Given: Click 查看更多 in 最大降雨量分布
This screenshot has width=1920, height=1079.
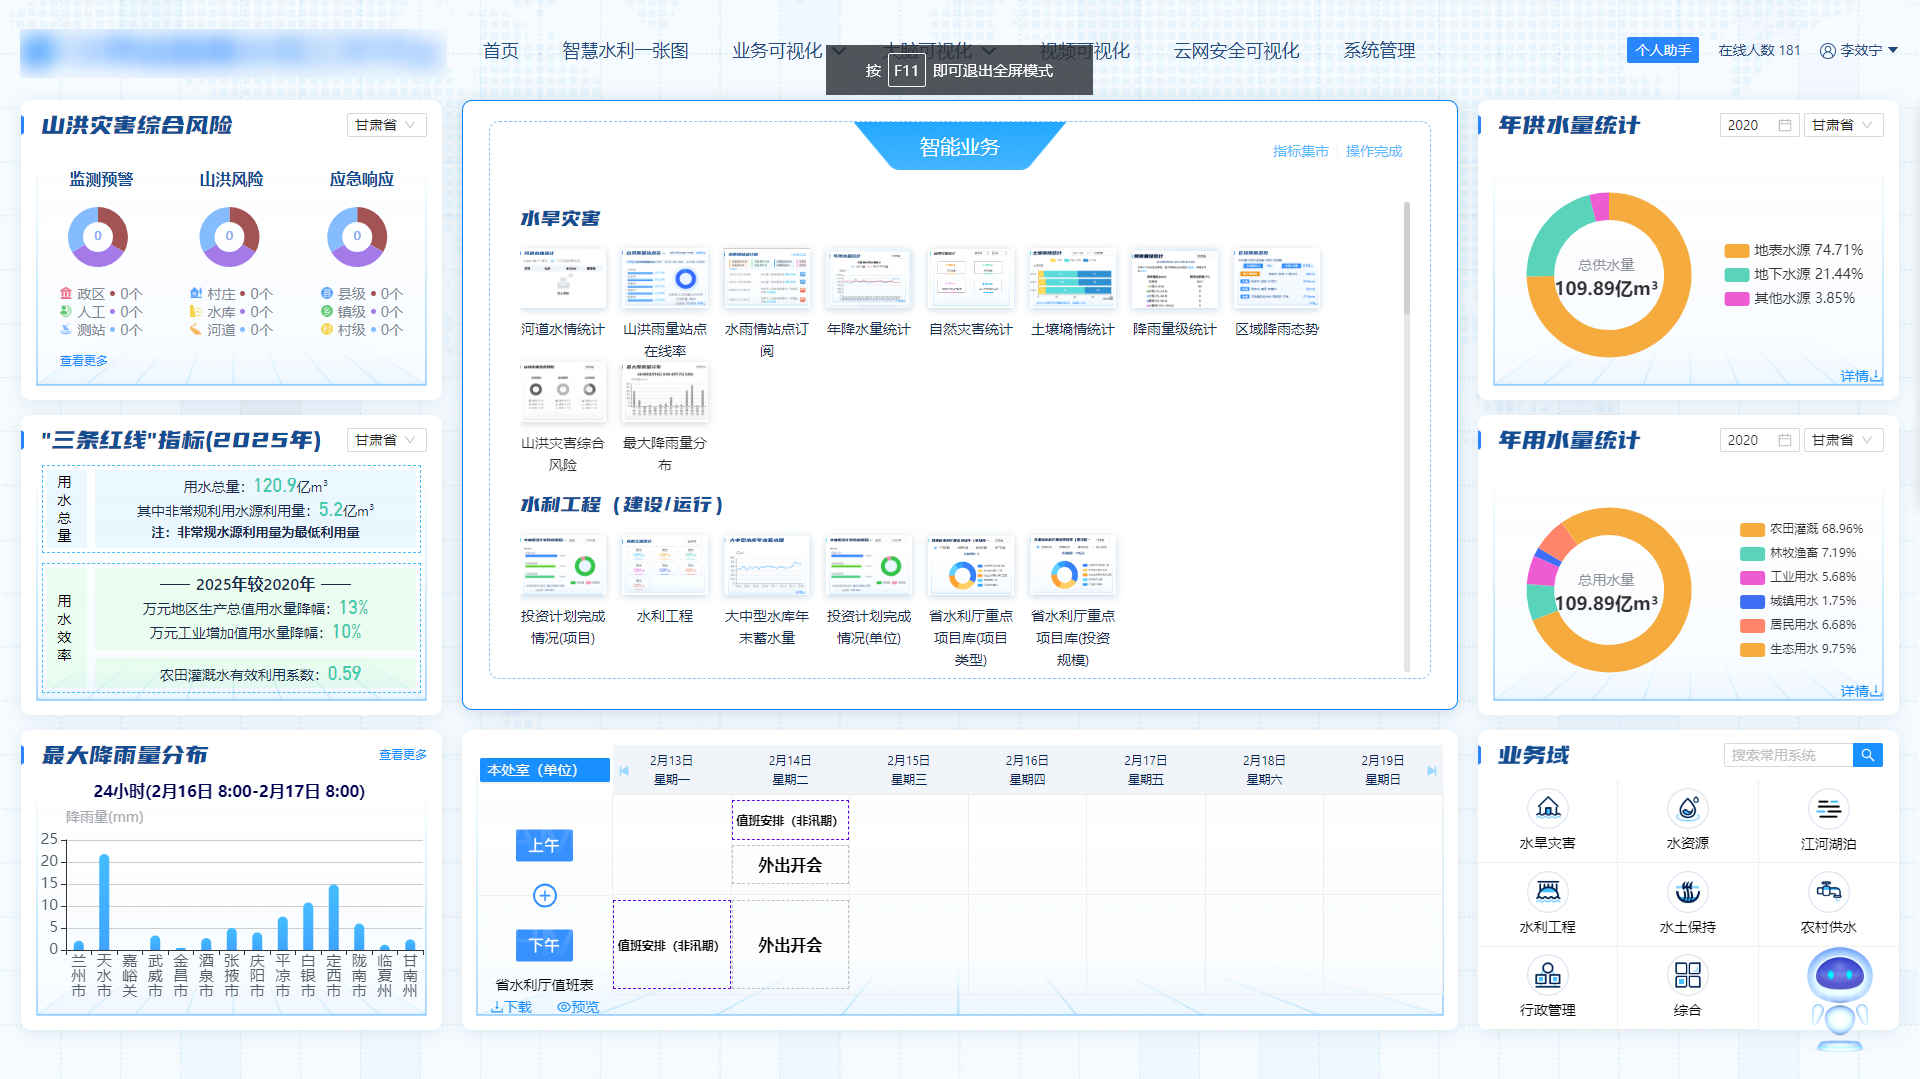Looking at the screenshot, I should pyautogui.click(x=403, y=755).
